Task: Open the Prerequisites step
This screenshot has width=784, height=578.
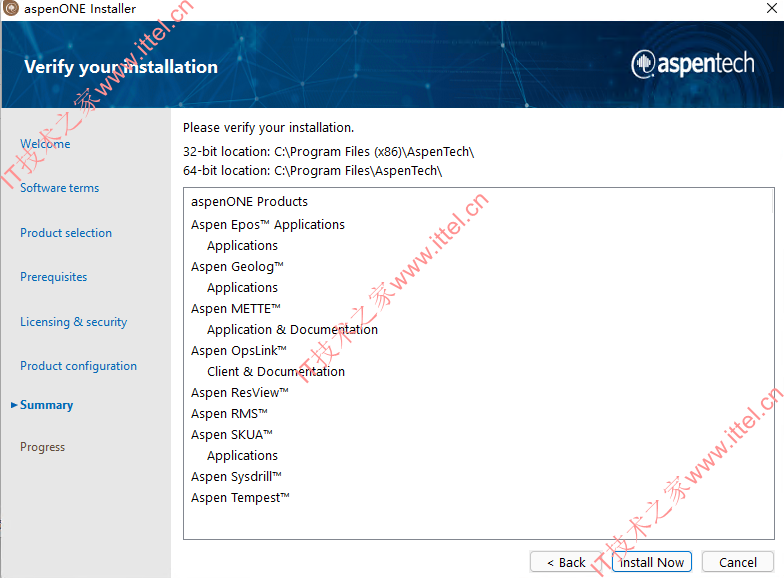Action: coord(54,277)
